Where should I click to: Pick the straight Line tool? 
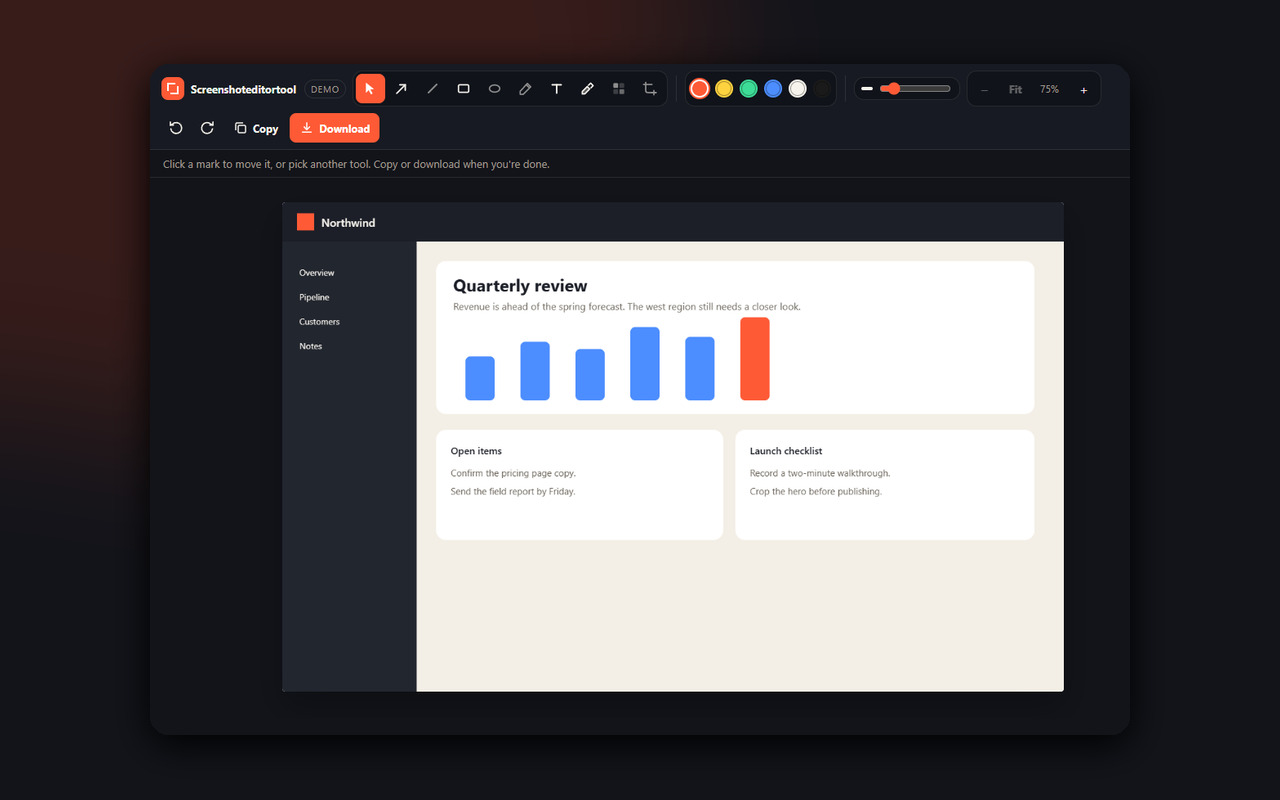[x=432, y=89]
